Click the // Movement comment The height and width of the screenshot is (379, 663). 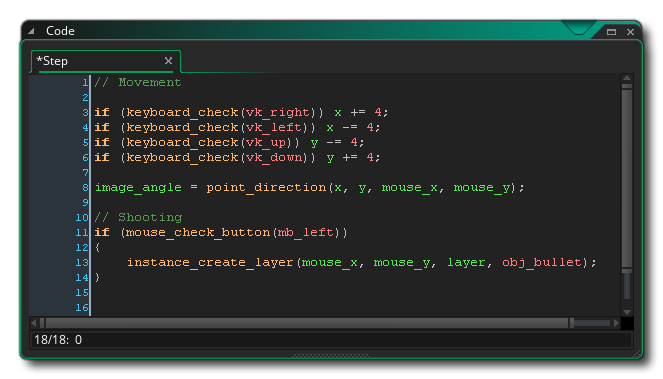[x=138, y=82]
